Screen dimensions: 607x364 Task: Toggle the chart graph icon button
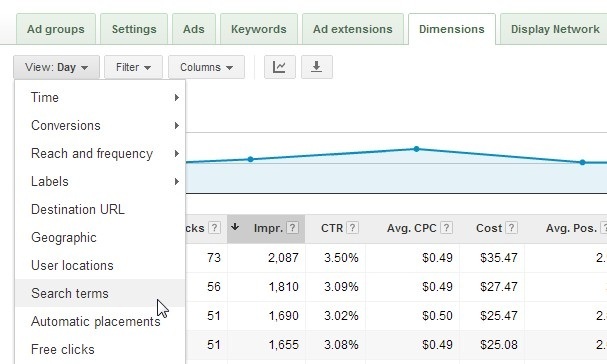pos(279,67)
